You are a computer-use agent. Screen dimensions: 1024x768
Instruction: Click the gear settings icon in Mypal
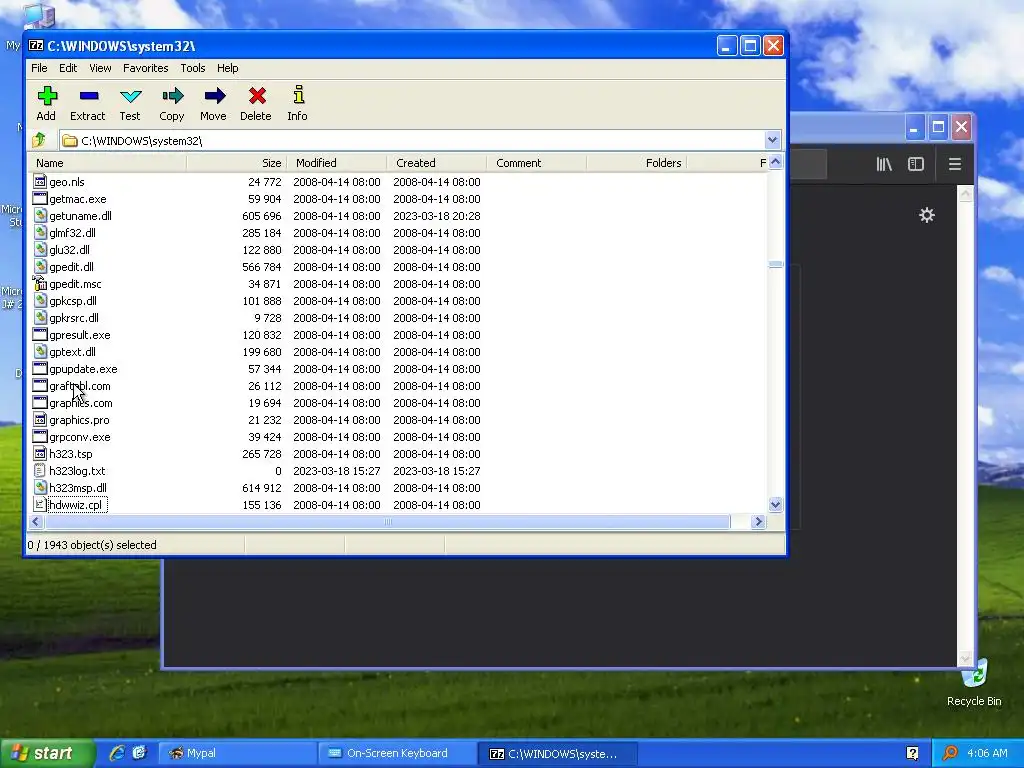coord(927,215)
